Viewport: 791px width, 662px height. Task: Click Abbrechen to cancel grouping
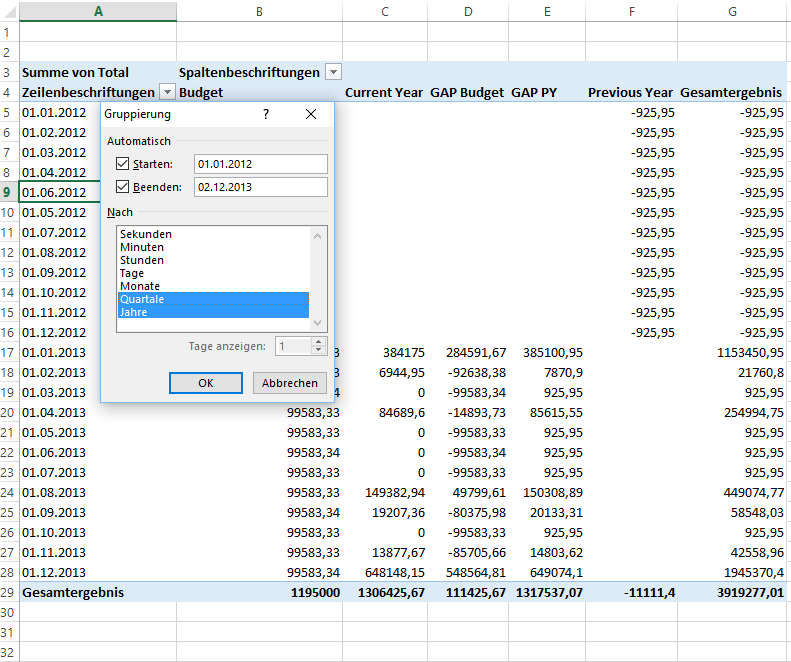(x=290, y=383)
